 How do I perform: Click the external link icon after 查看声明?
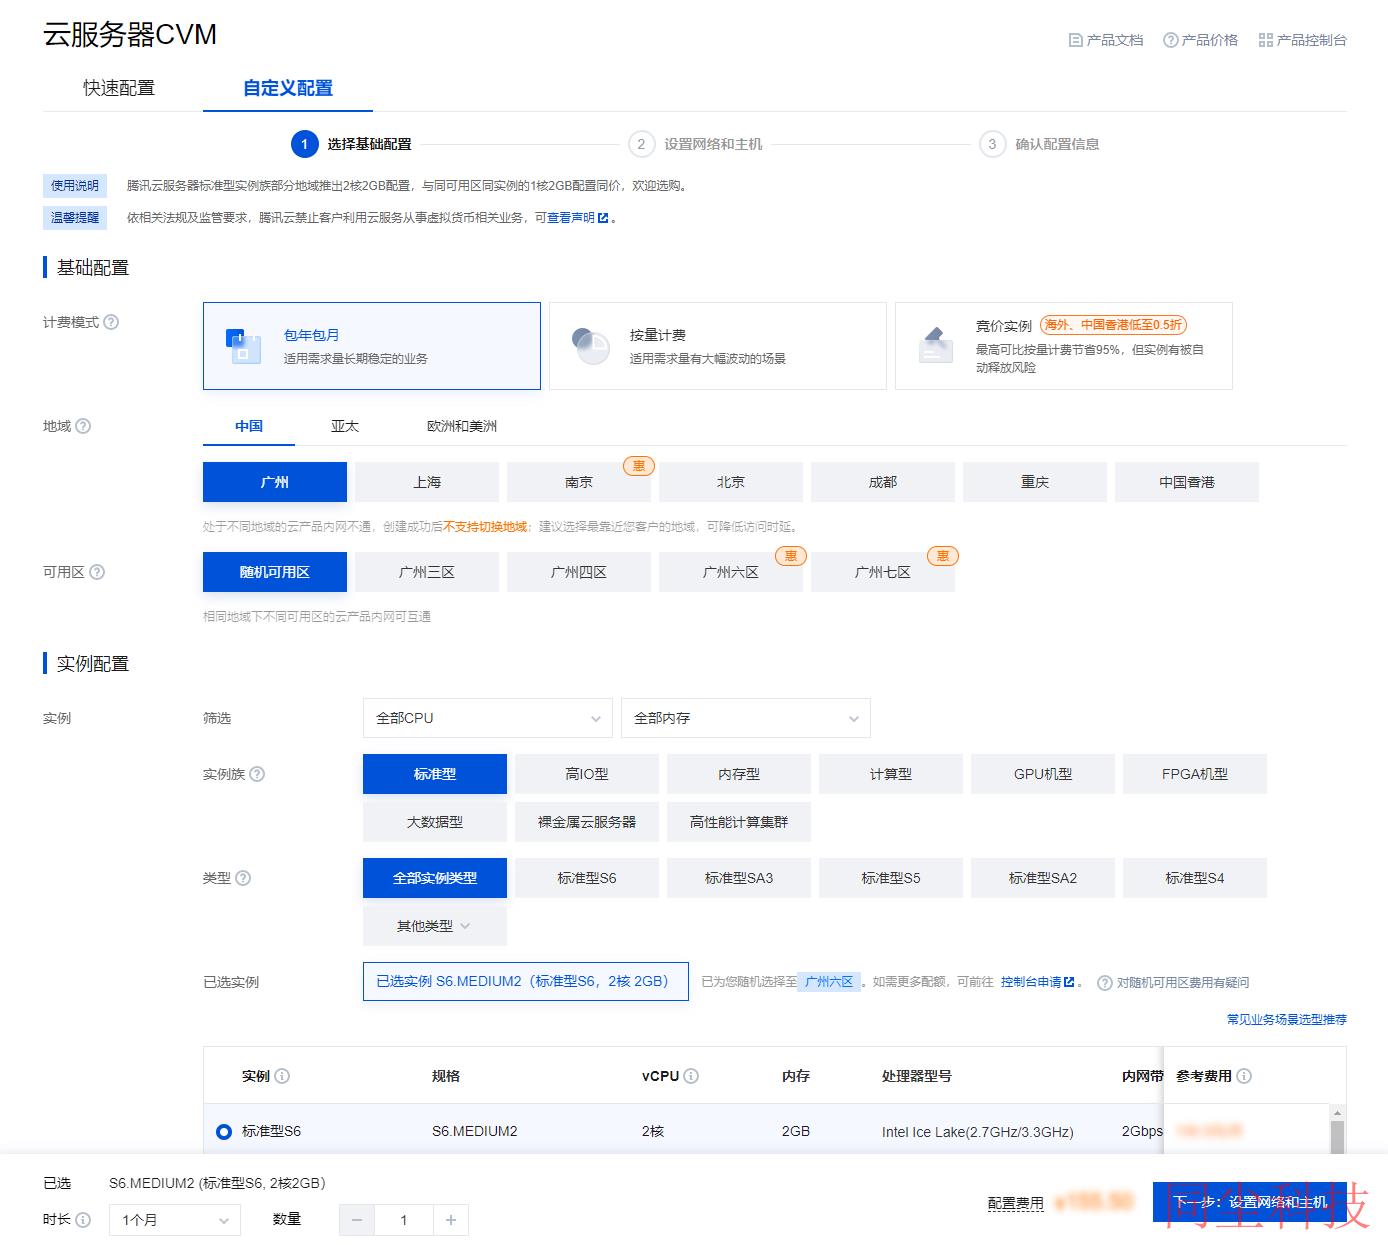click(603, 218)
